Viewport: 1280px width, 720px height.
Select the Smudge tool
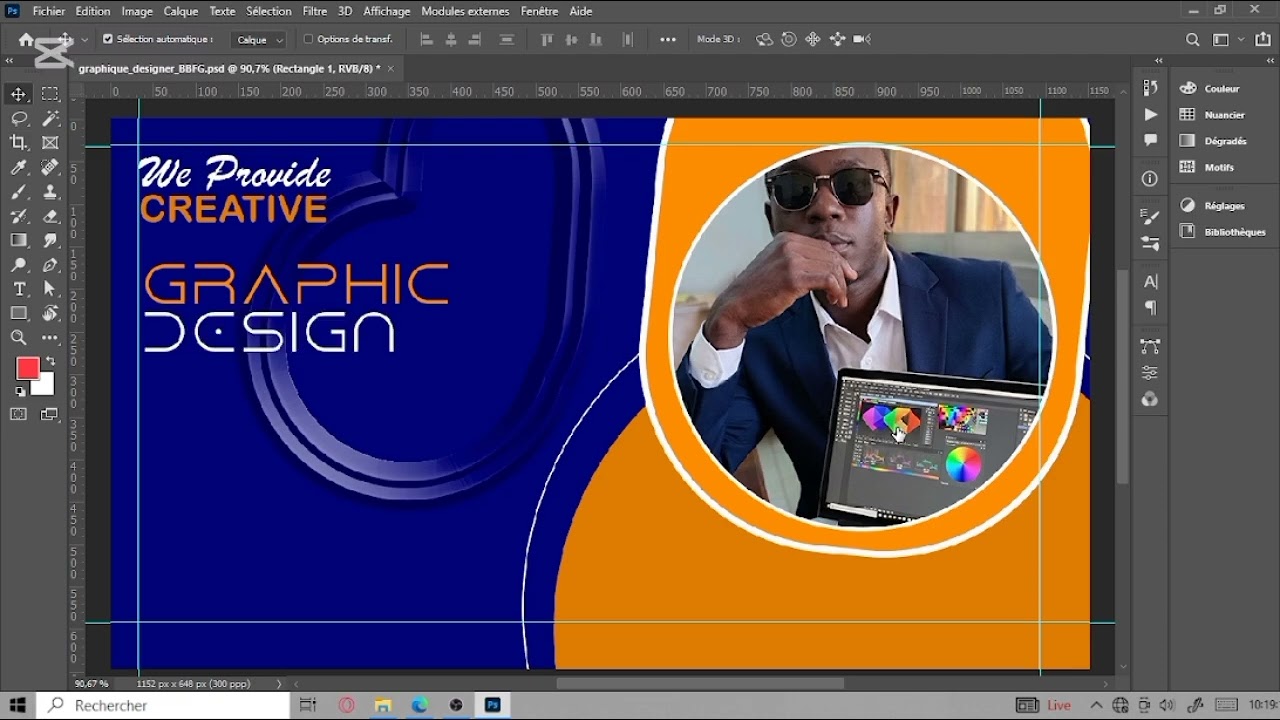click(x=50, y=240)
